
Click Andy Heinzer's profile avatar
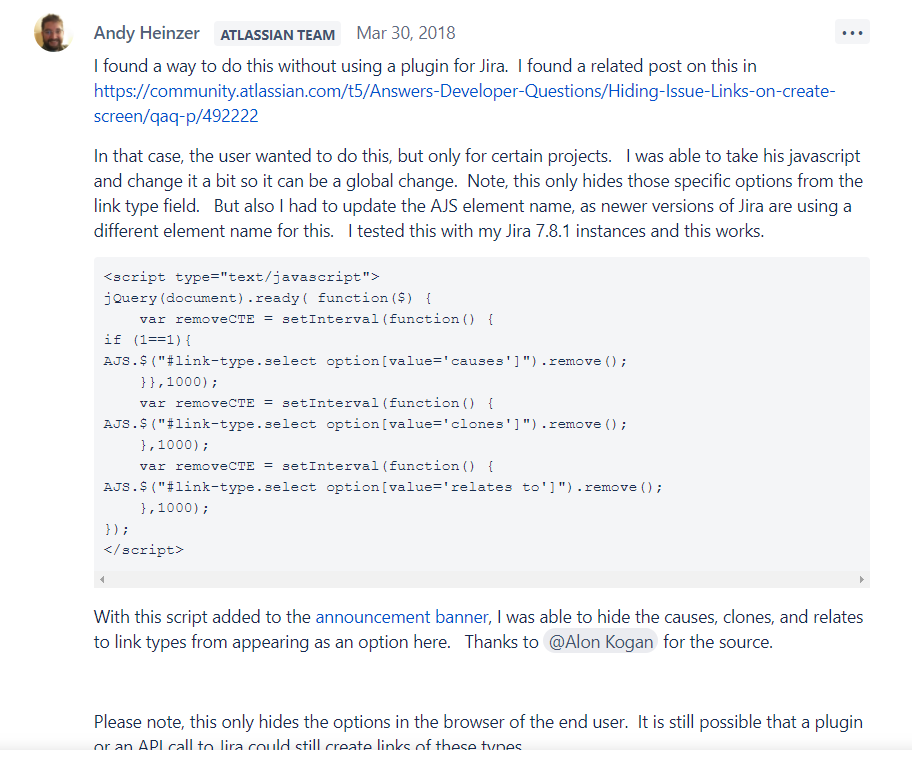click(54, 33)
